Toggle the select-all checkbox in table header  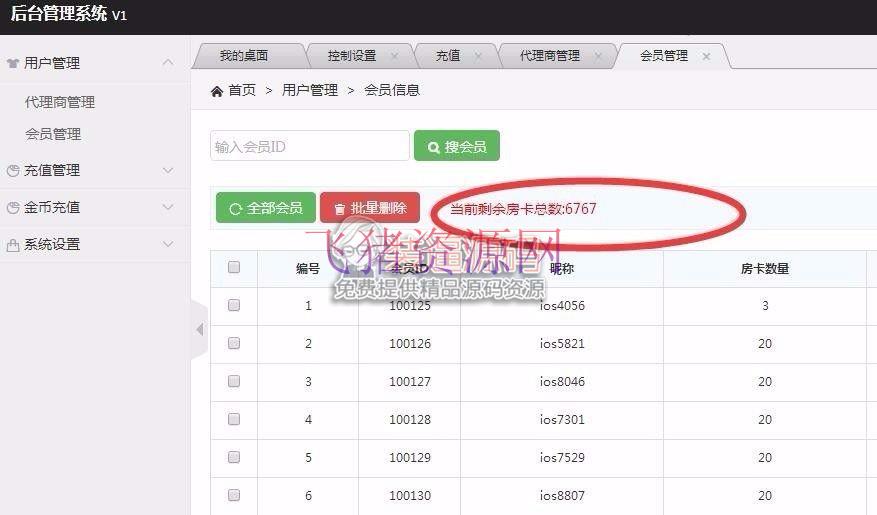click(234, 267)
